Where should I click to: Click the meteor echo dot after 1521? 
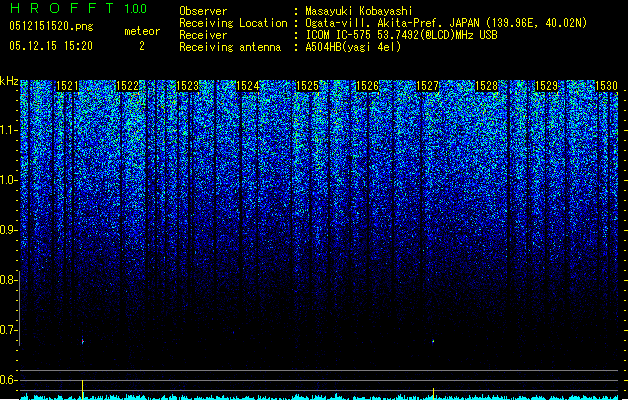point(83,341)
